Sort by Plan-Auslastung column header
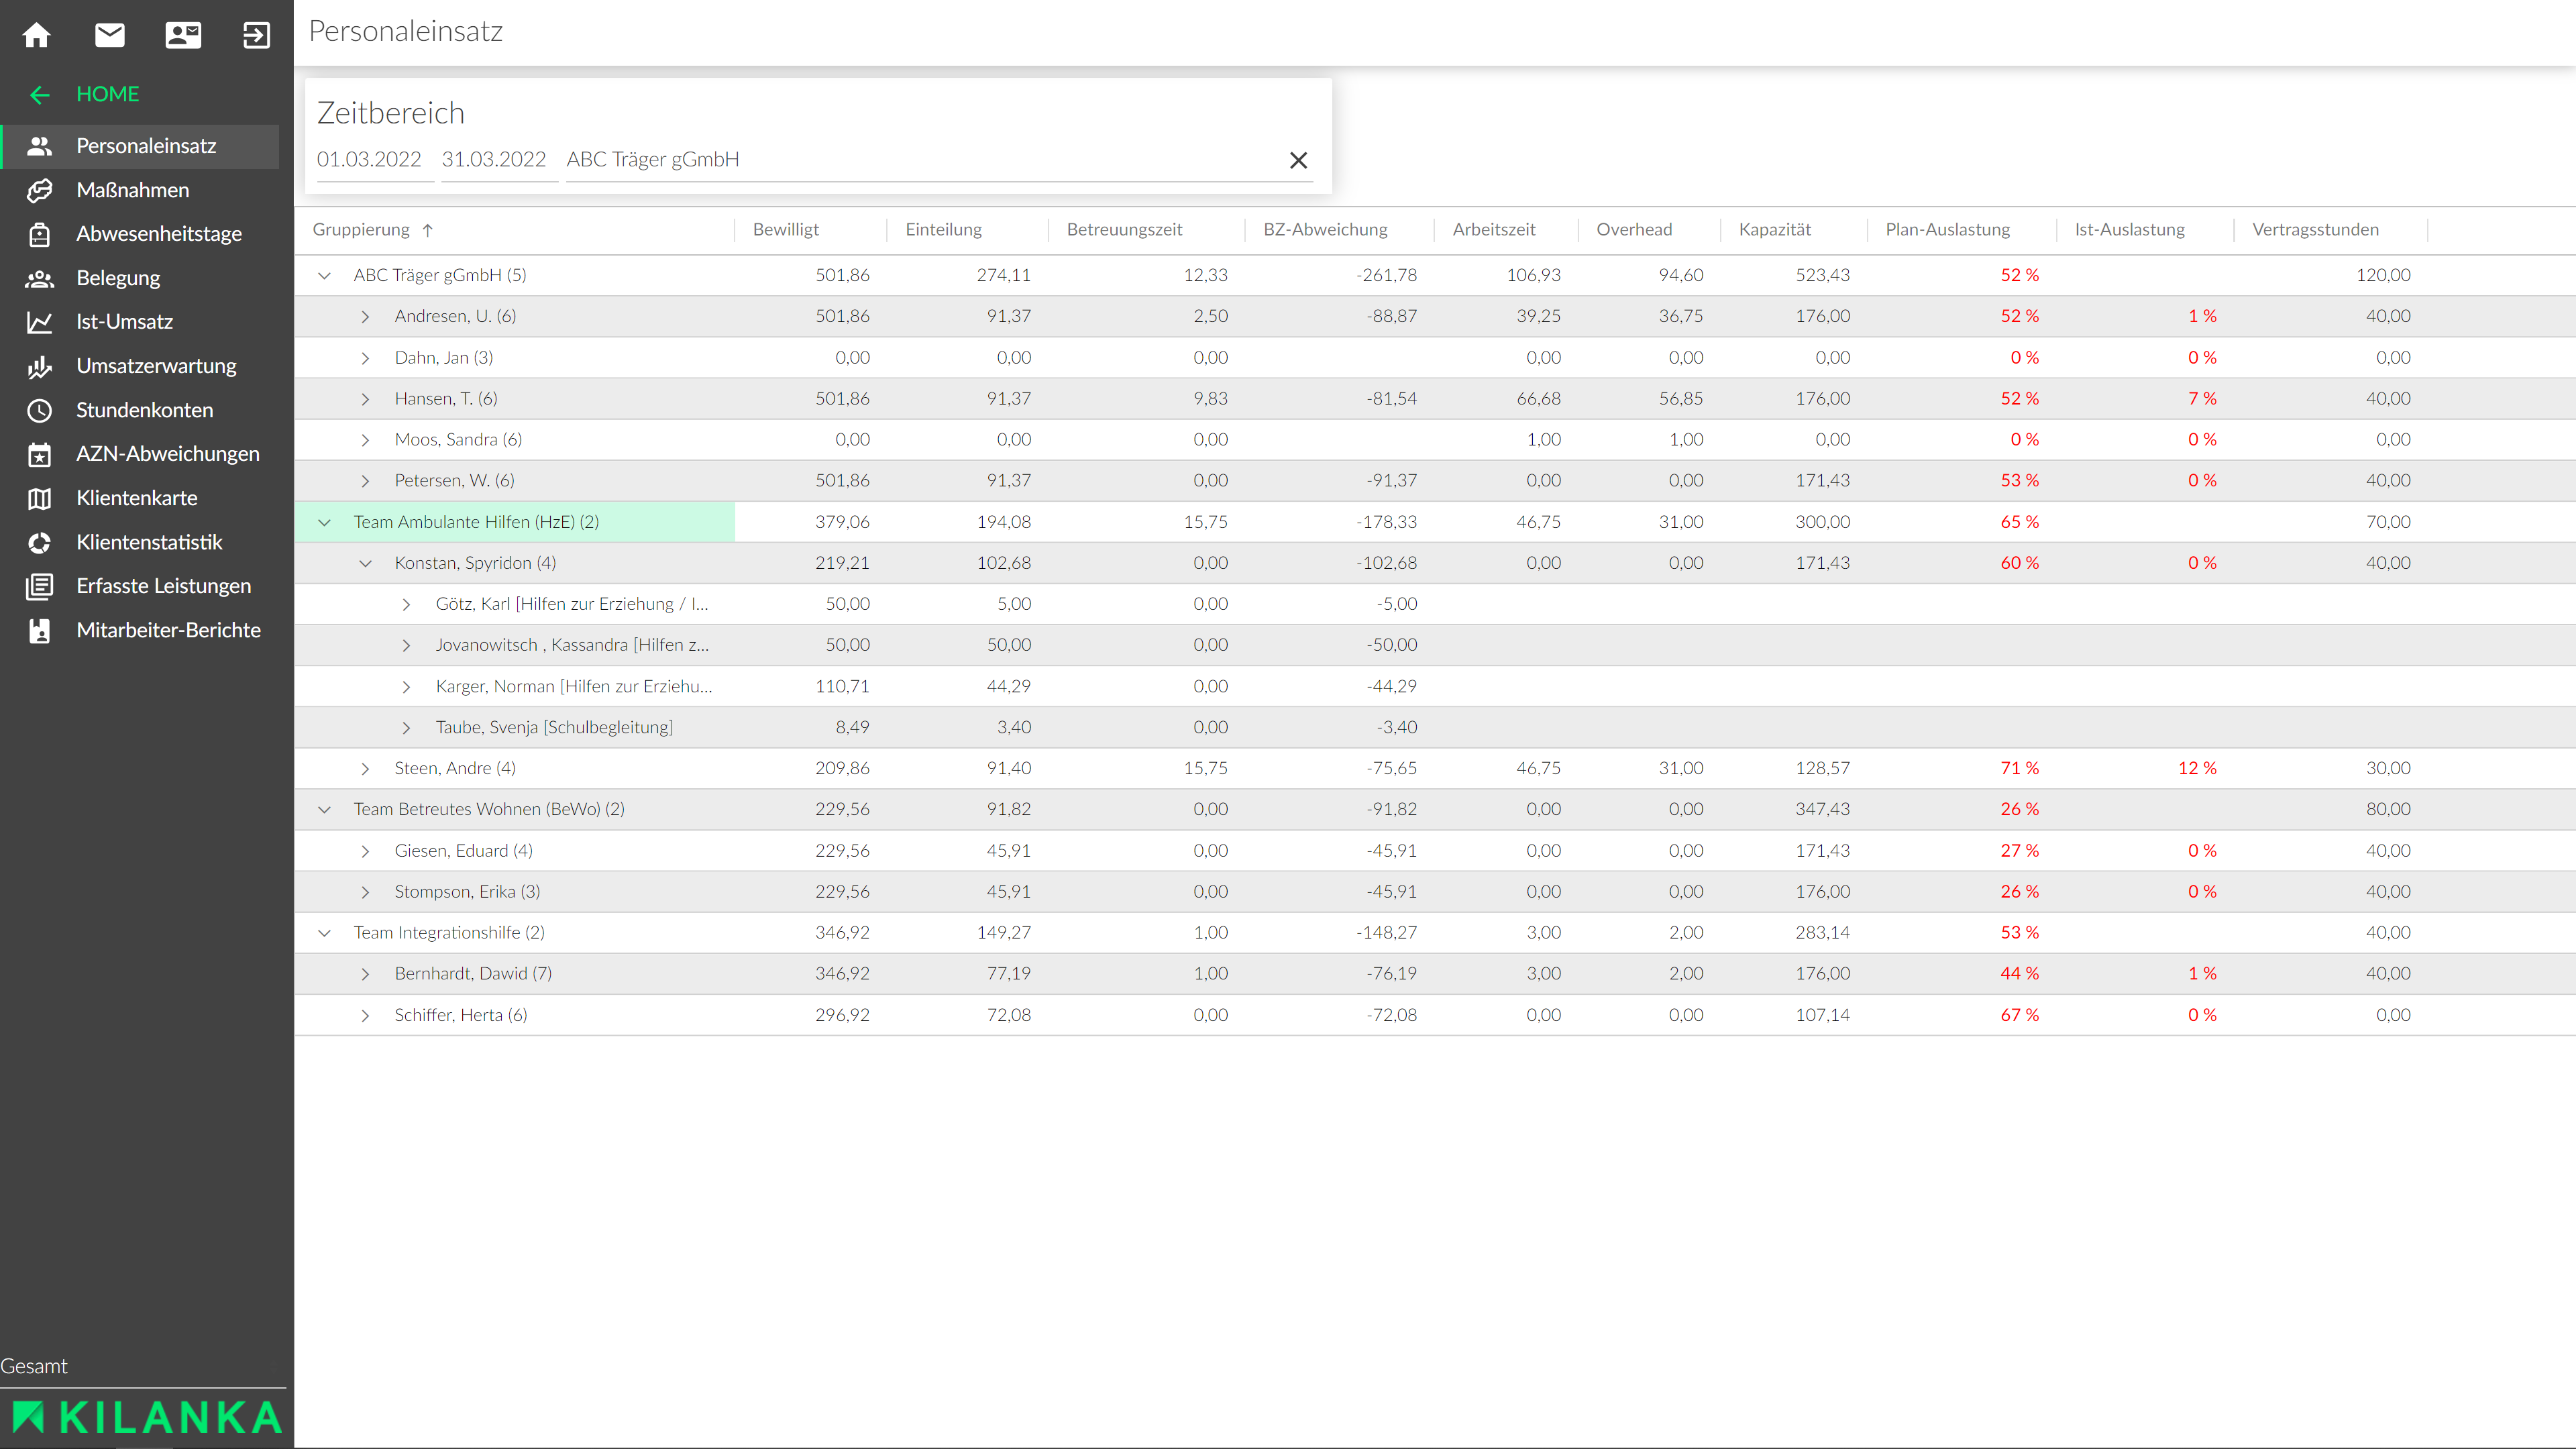Viewport: 2576px width, 1449px height. pos(1947,230)
